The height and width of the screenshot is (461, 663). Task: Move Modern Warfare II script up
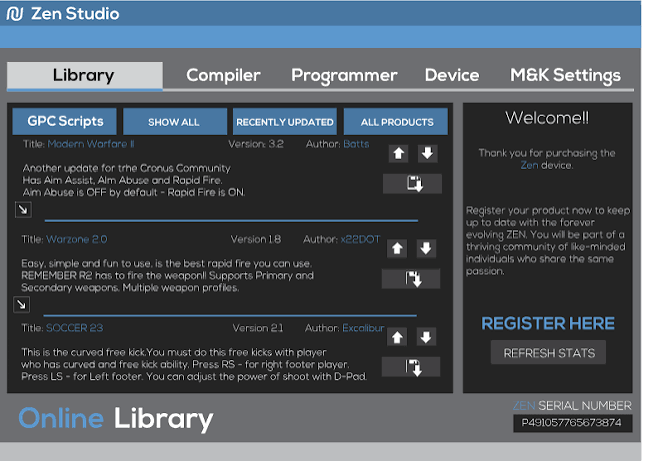(x=398, y=154)
